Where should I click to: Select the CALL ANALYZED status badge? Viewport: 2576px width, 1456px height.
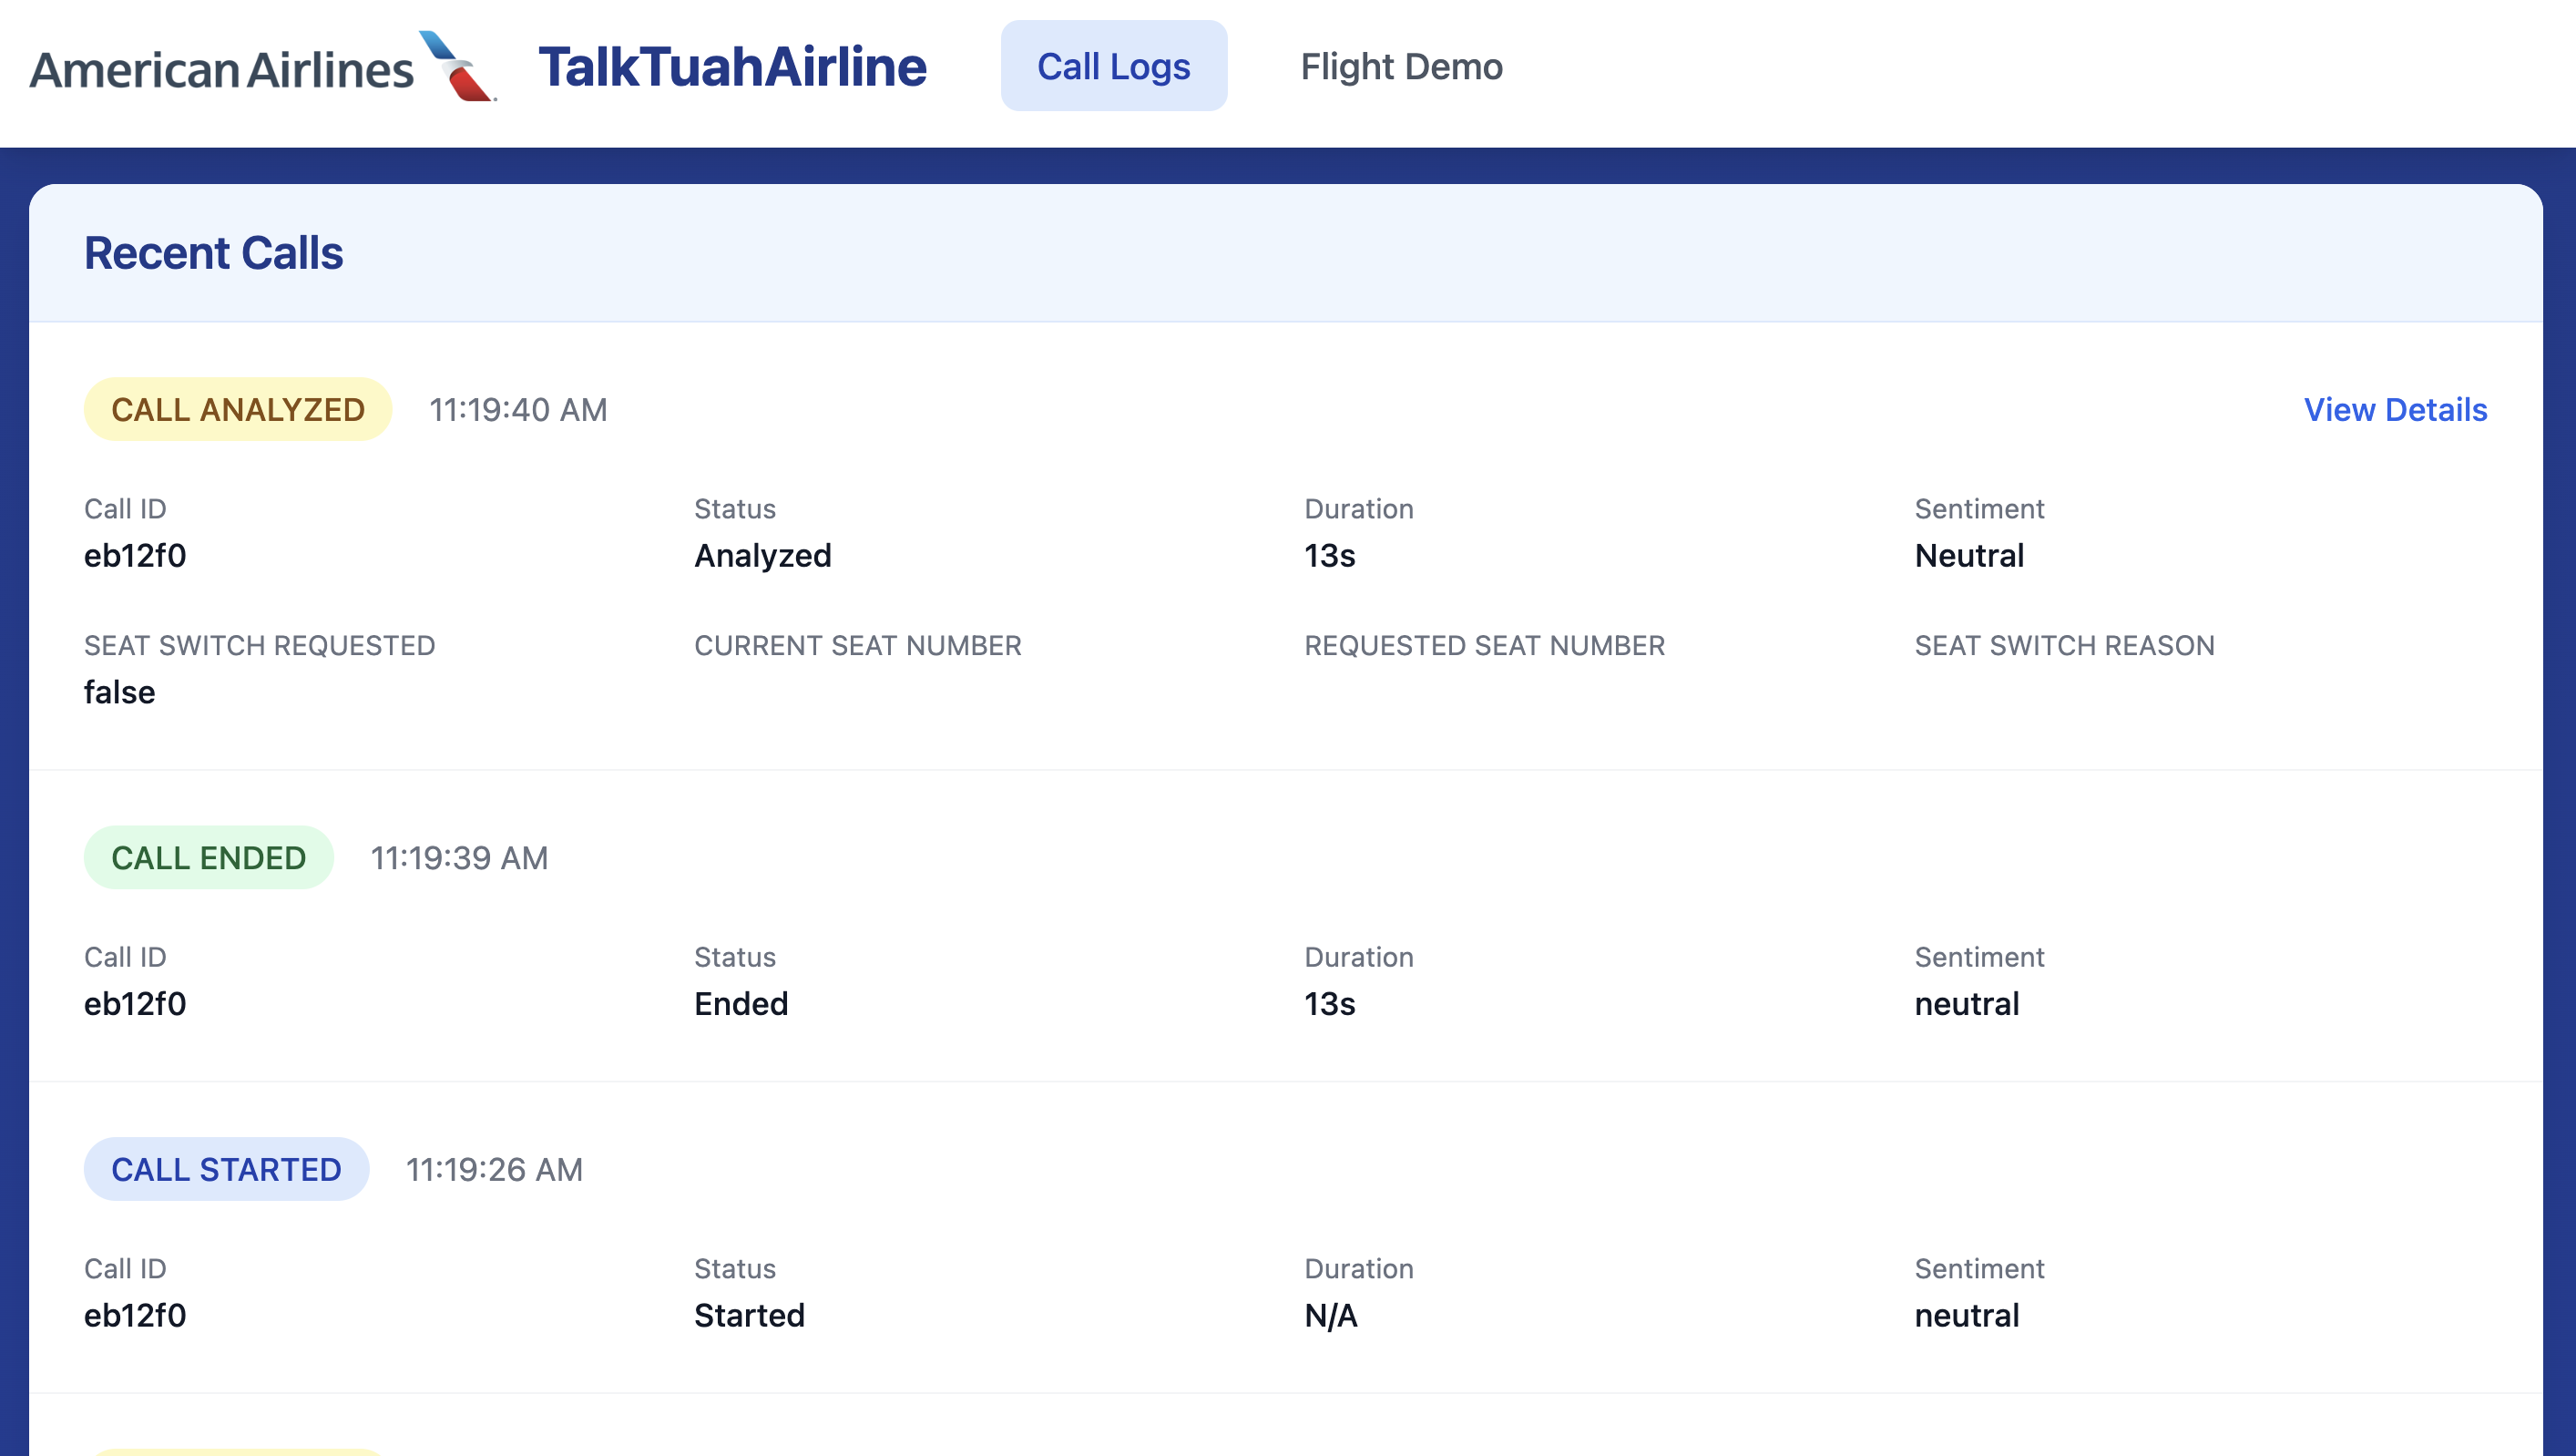[x=238, y=409]
